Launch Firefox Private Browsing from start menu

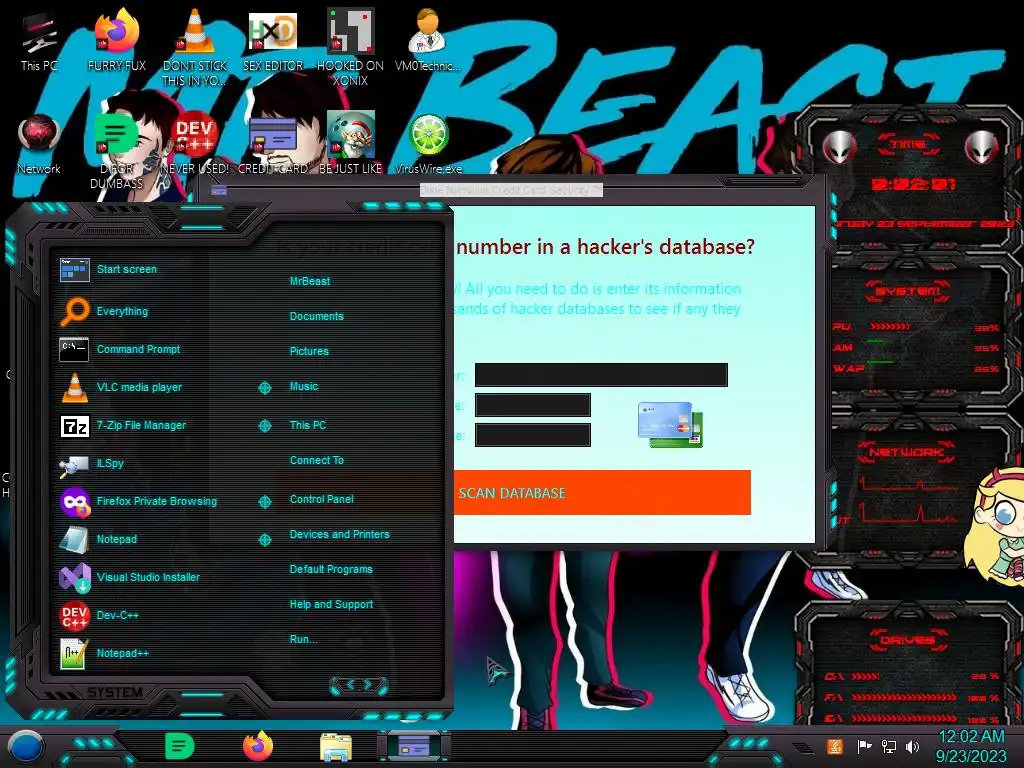(x=140, y=501)
